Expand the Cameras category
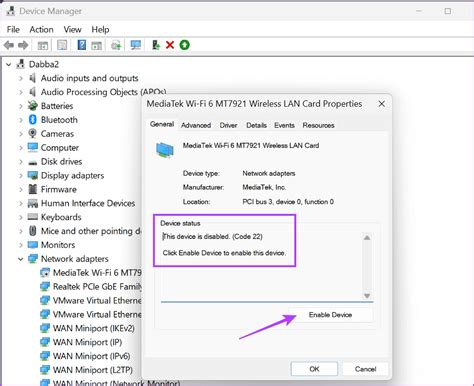Viewport: 474px width, 386px height. [21, 134]
